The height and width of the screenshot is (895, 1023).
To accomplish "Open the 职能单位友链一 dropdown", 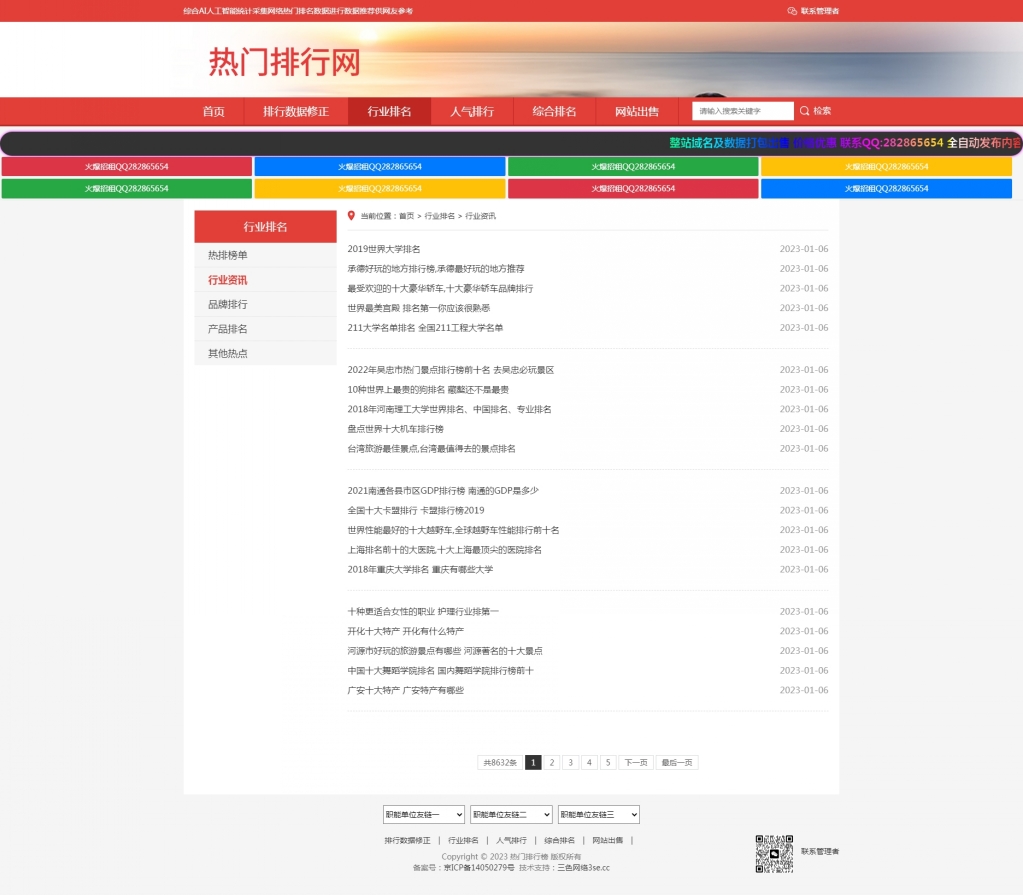I will 423,814.
